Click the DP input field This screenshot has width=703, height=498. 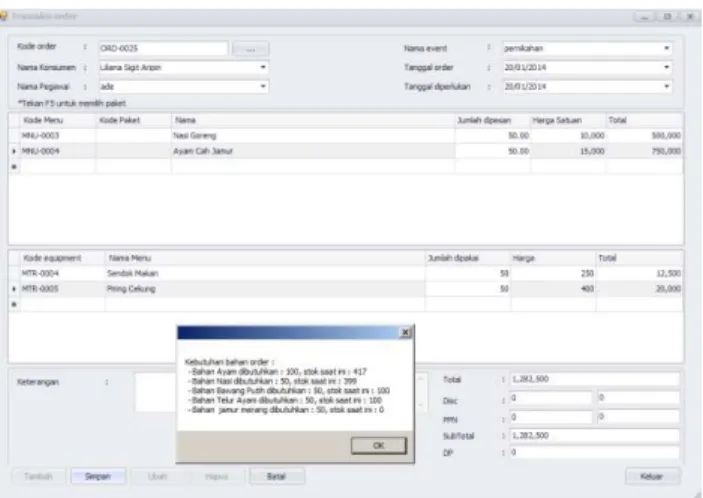point(595,453)
